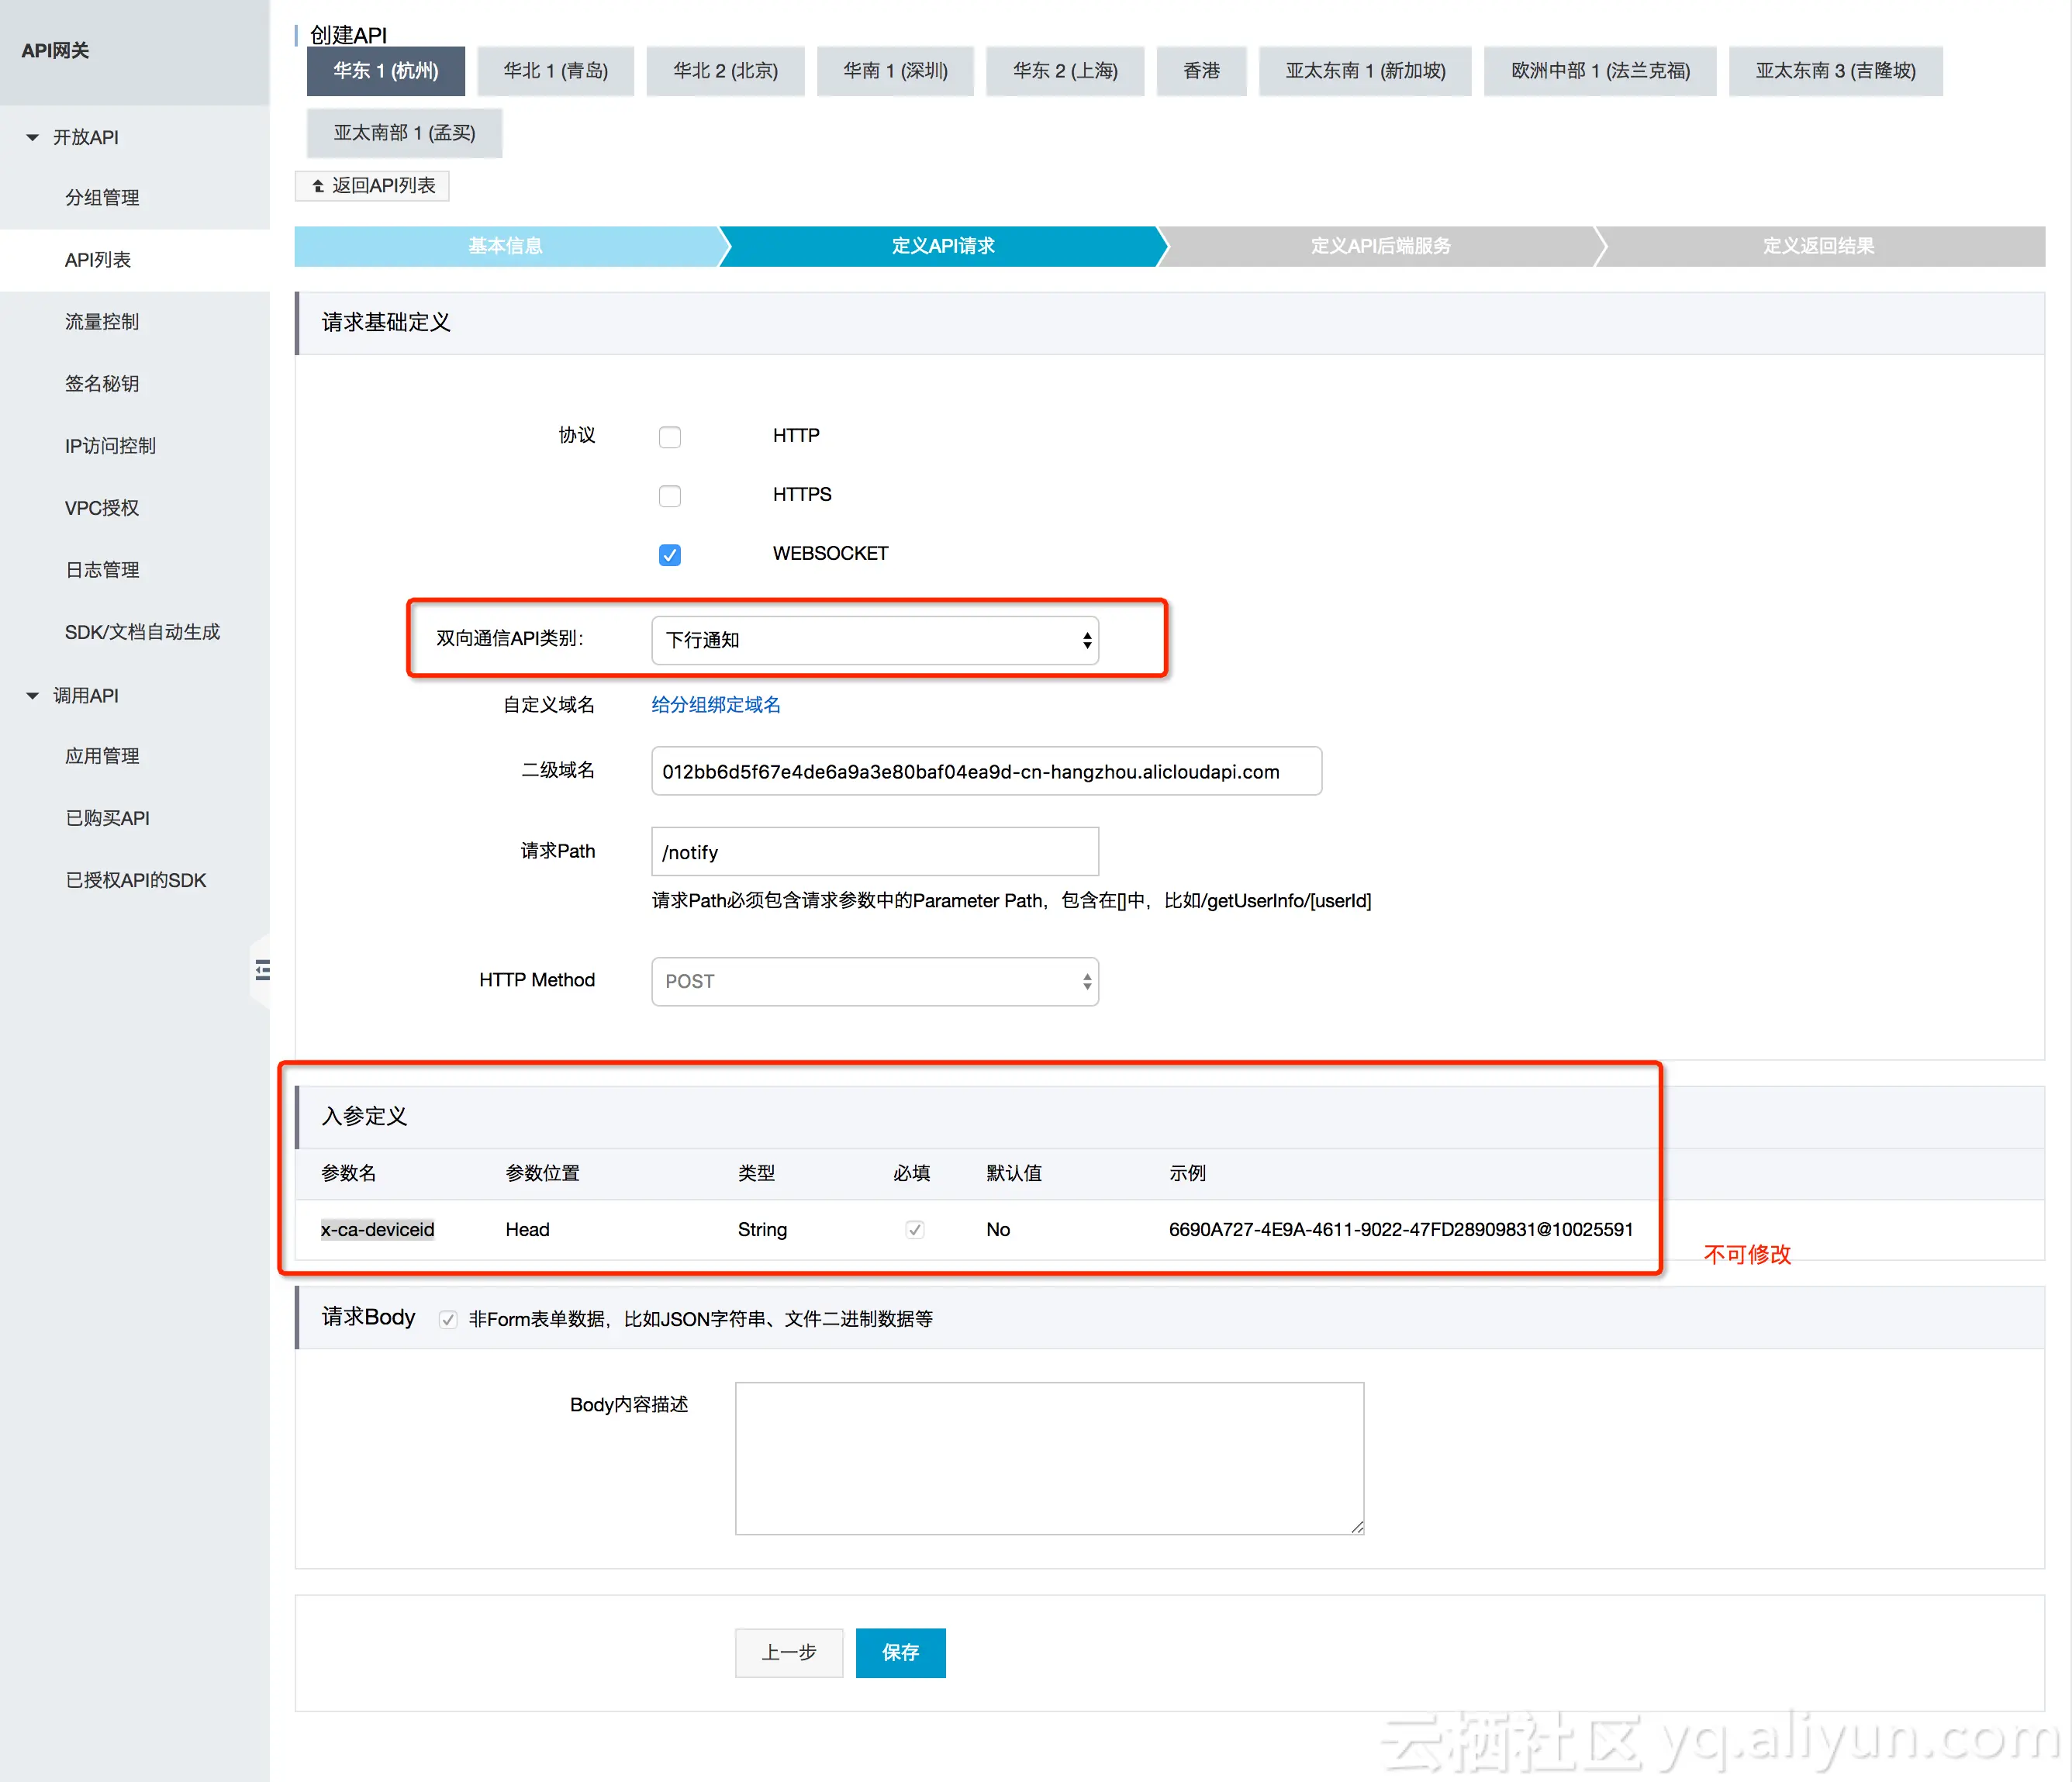This screenshot has width=2072, height=1782.
Task: Focus the Body内容描述 text area
Action: 1048,1457
